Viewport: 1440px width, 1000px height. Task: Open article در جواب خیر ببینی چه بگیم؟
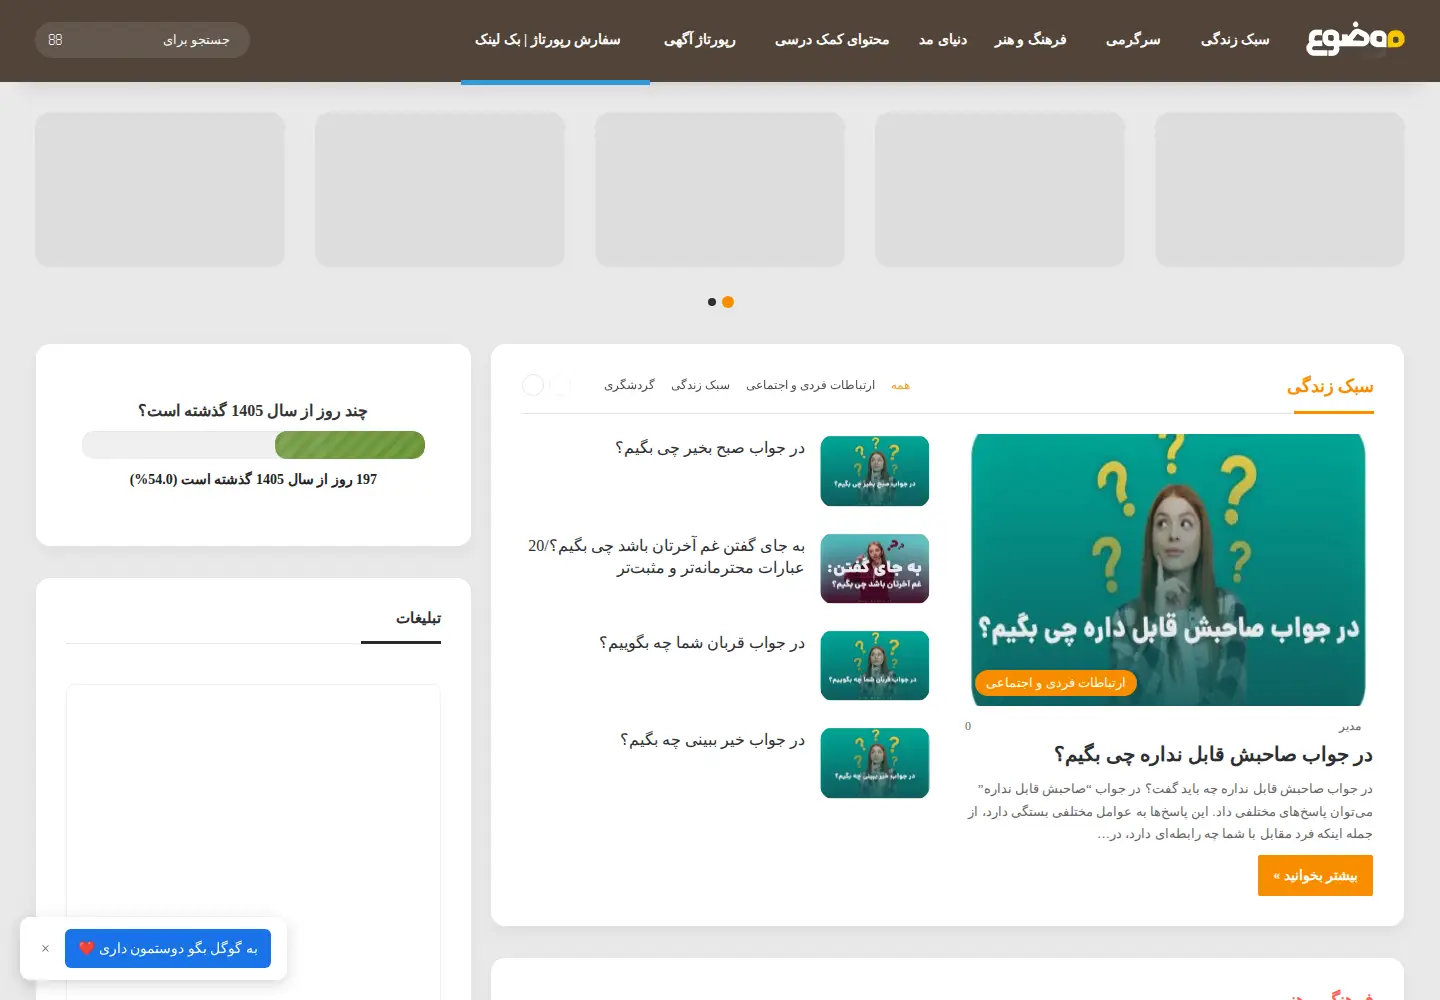[712, 740]
